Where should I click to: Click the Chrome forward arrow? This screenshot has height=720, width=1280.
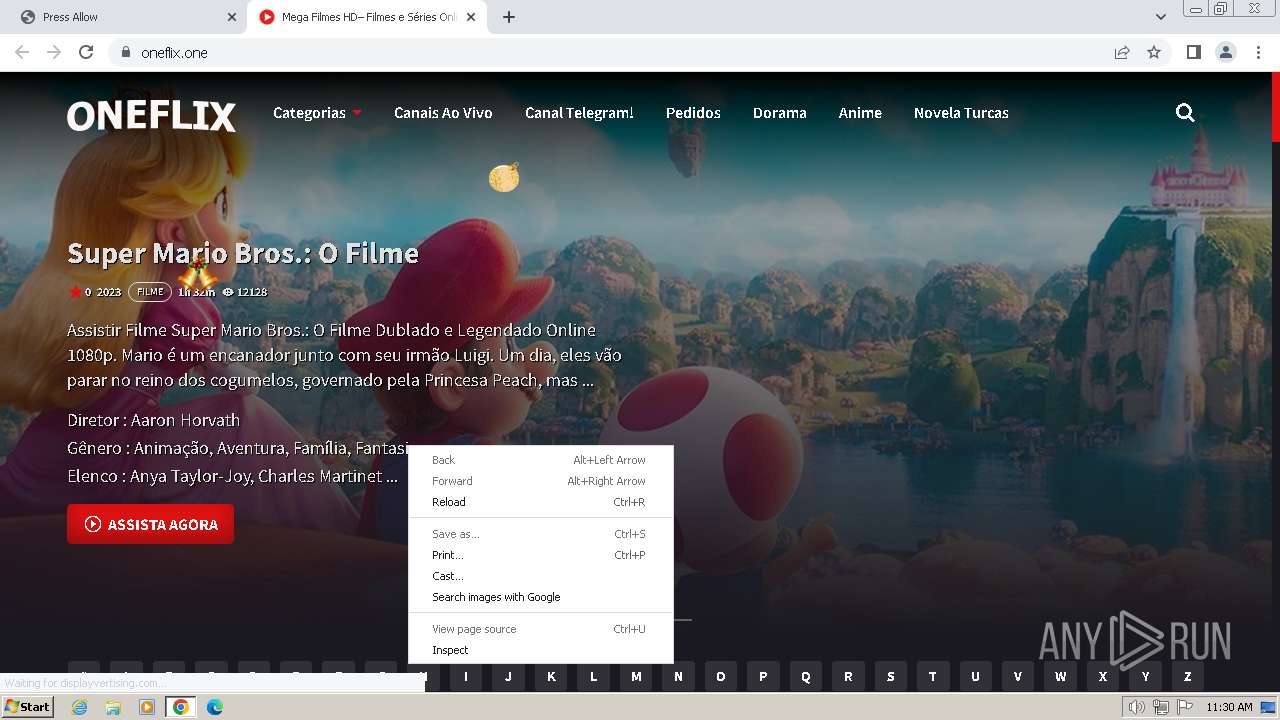click(x=54, y=52)
